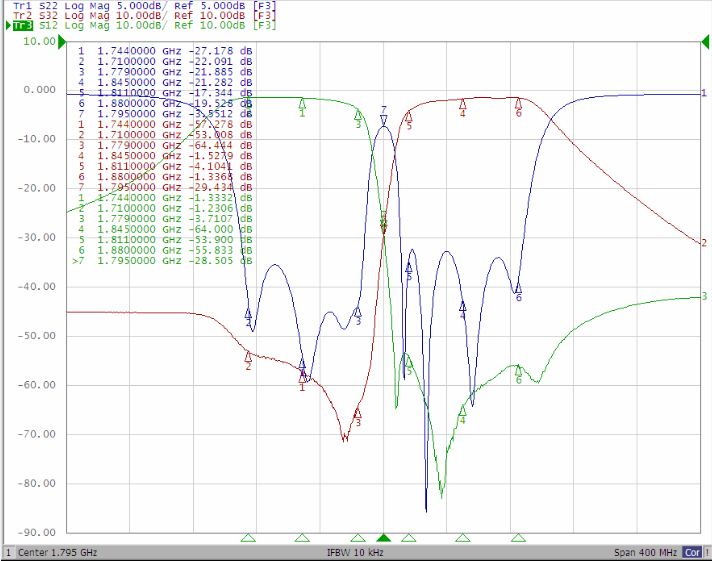Click green marker 6 near -56 dB
The width and height of the screenshot is (712, 561).
coord(518,369)
